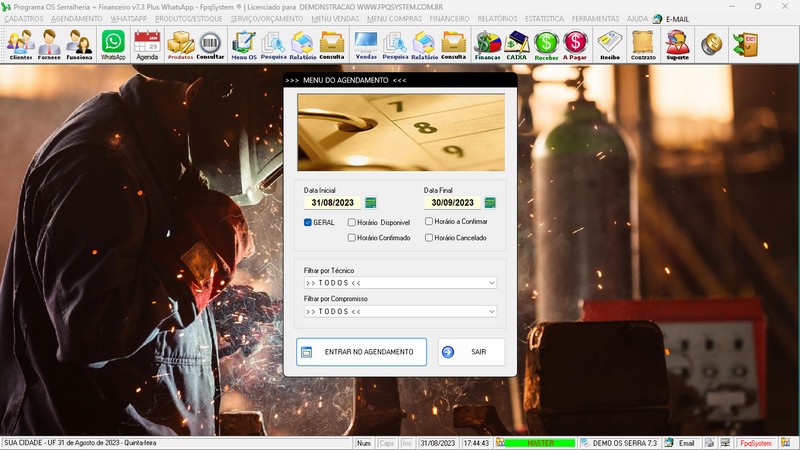800x450 pixels.
Task: Open the Vendas monitor icon
Action: point(366,44)
